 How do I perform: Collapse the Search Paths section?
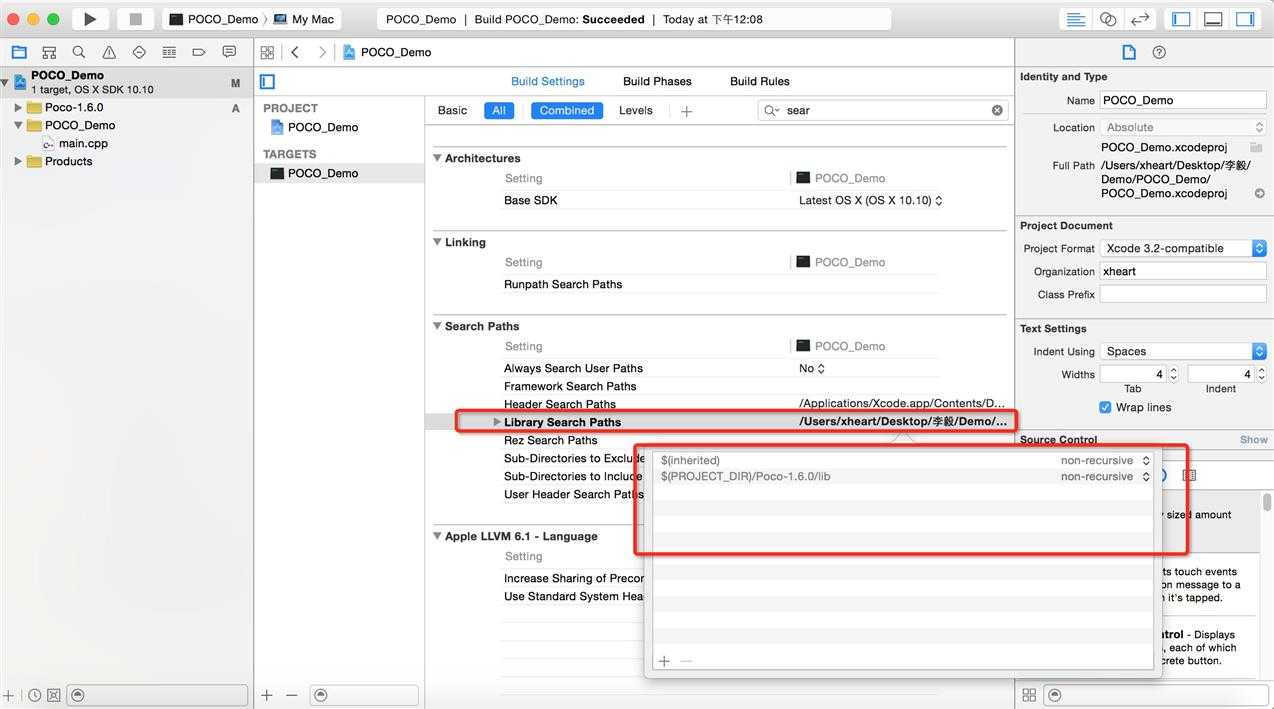pos(437,326)
